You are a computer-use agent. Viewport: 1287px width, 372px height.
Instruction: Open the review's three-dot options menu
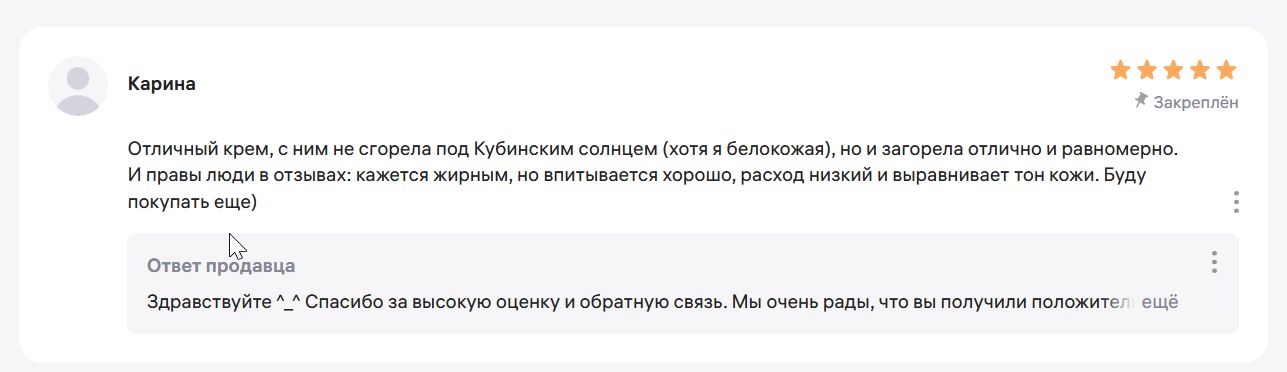point(1236,202)
